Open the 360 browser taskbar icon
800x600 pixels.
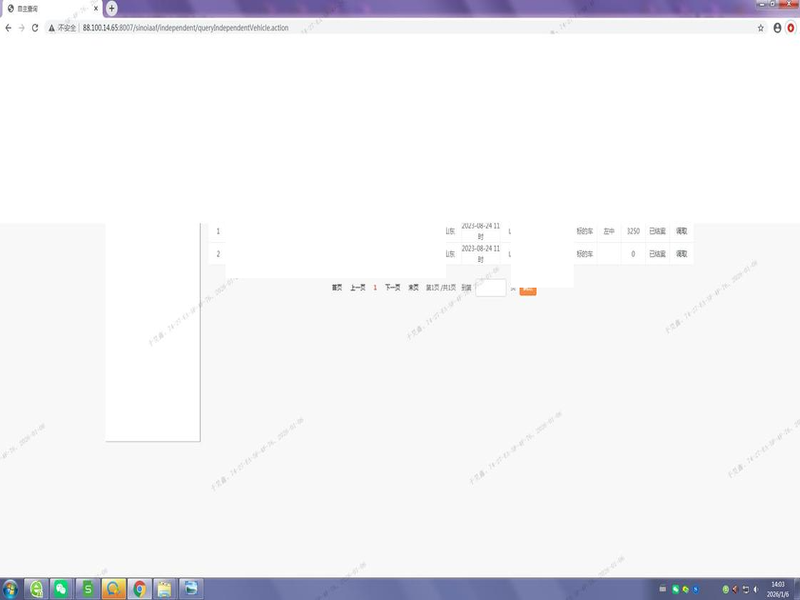click(36, 588)
